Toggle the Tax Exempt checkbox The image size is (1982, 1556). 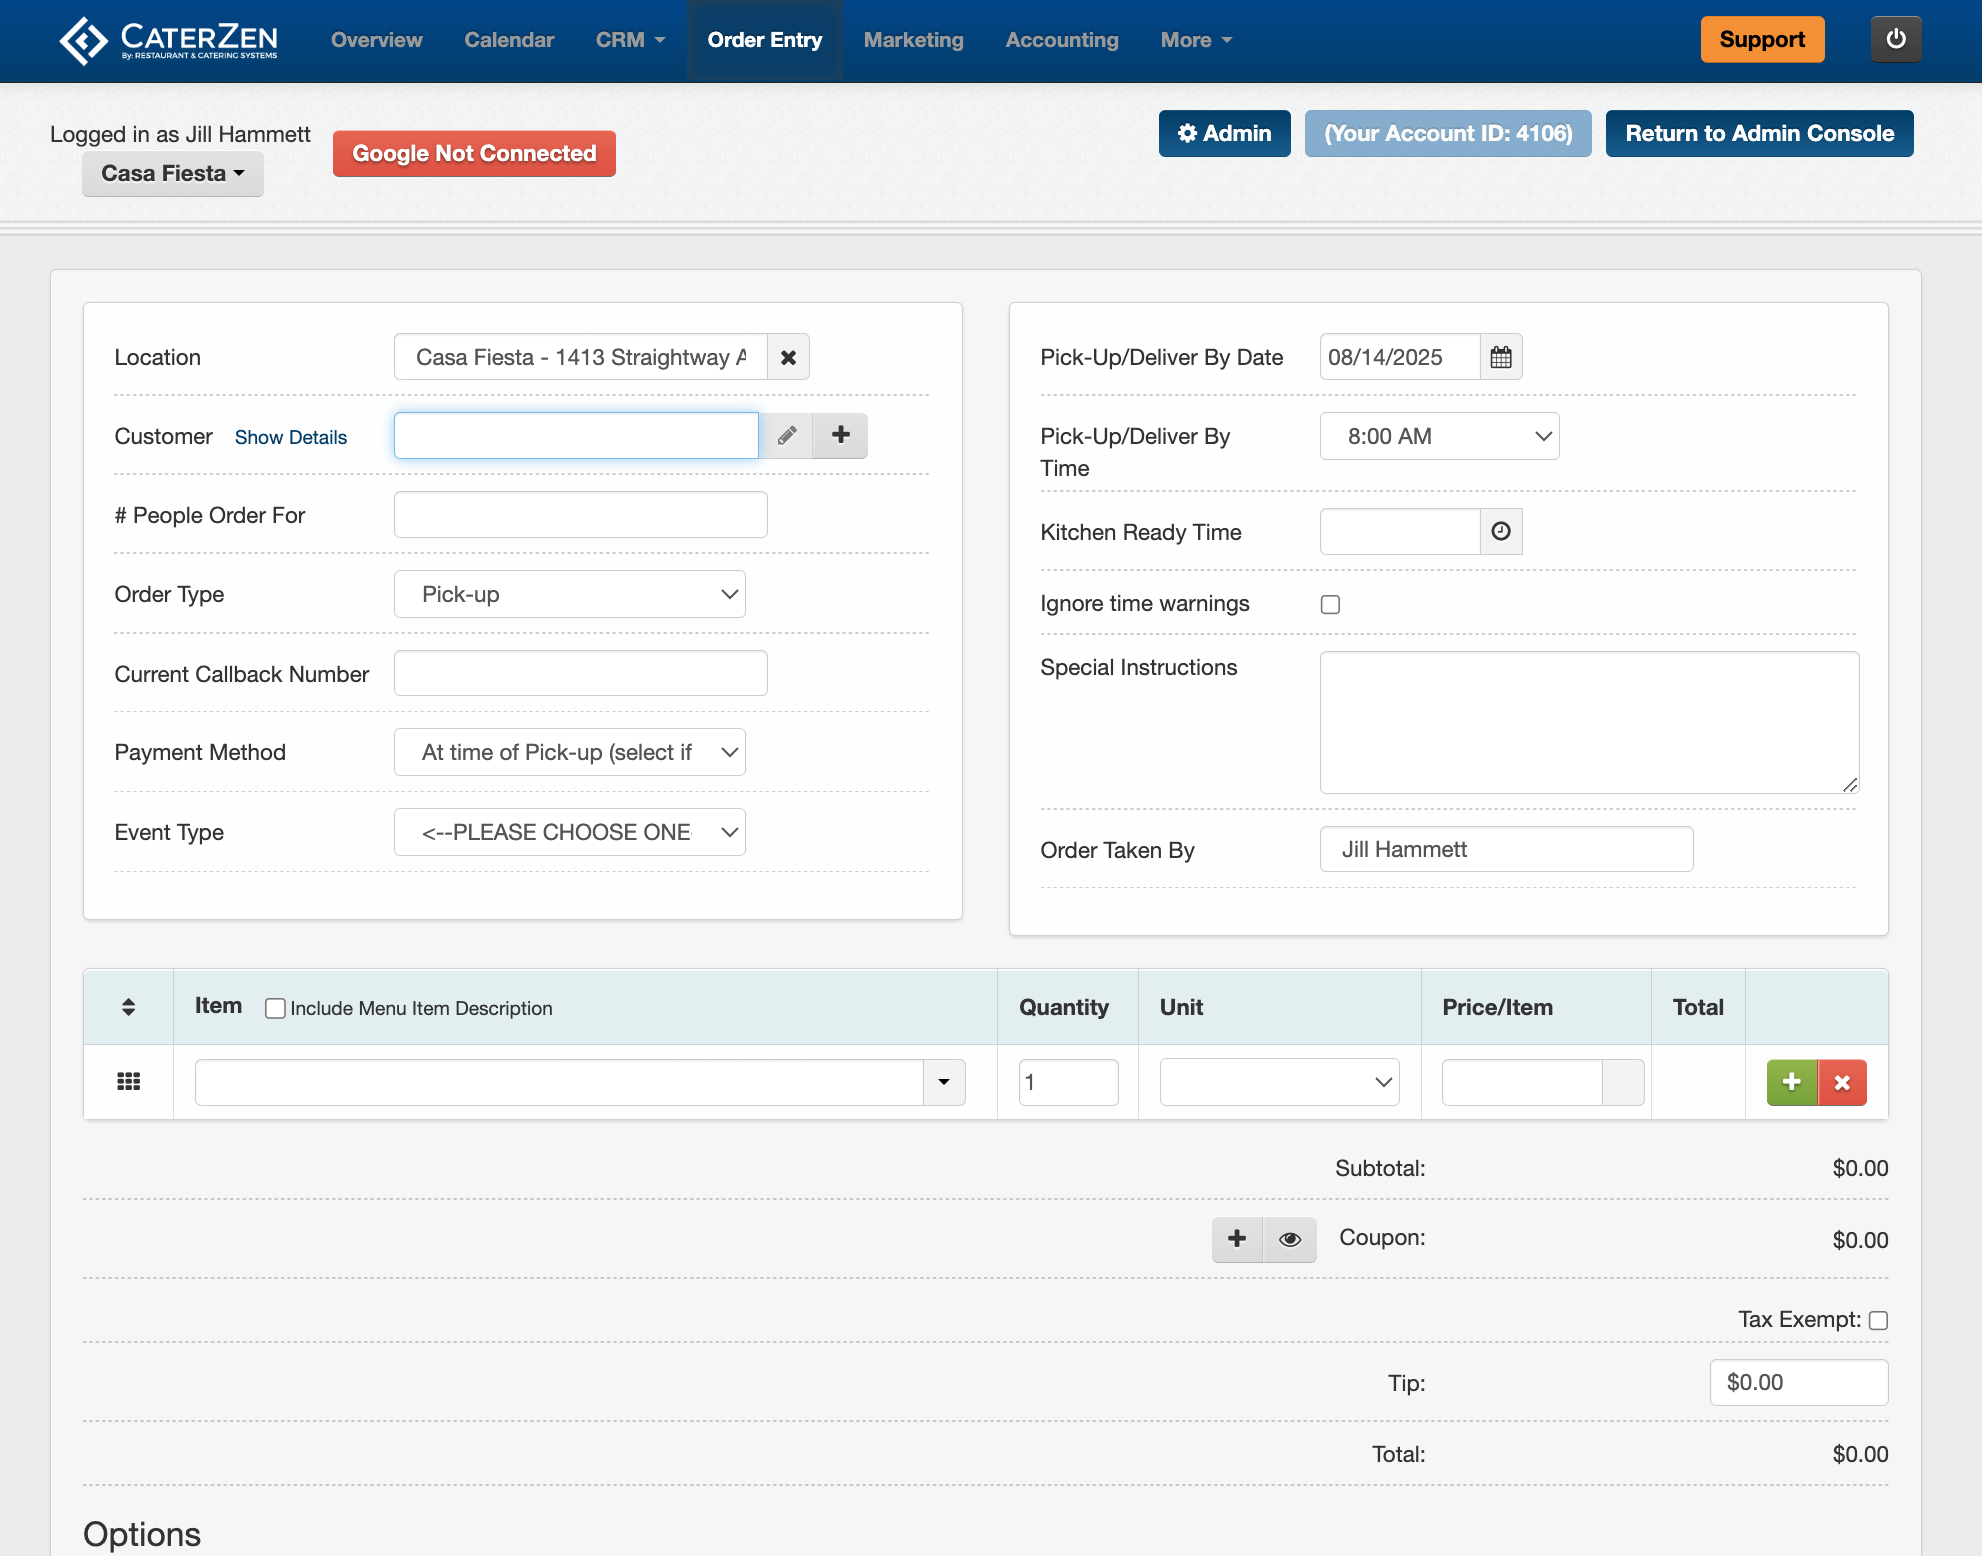(x=1878, y=1320)
